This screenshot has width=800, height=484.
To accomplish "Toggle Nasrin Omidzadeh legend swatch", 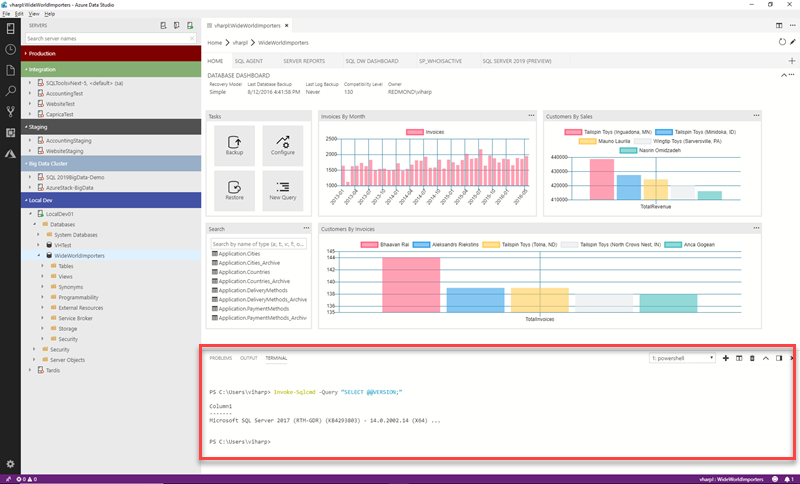I will click(628, 150).
